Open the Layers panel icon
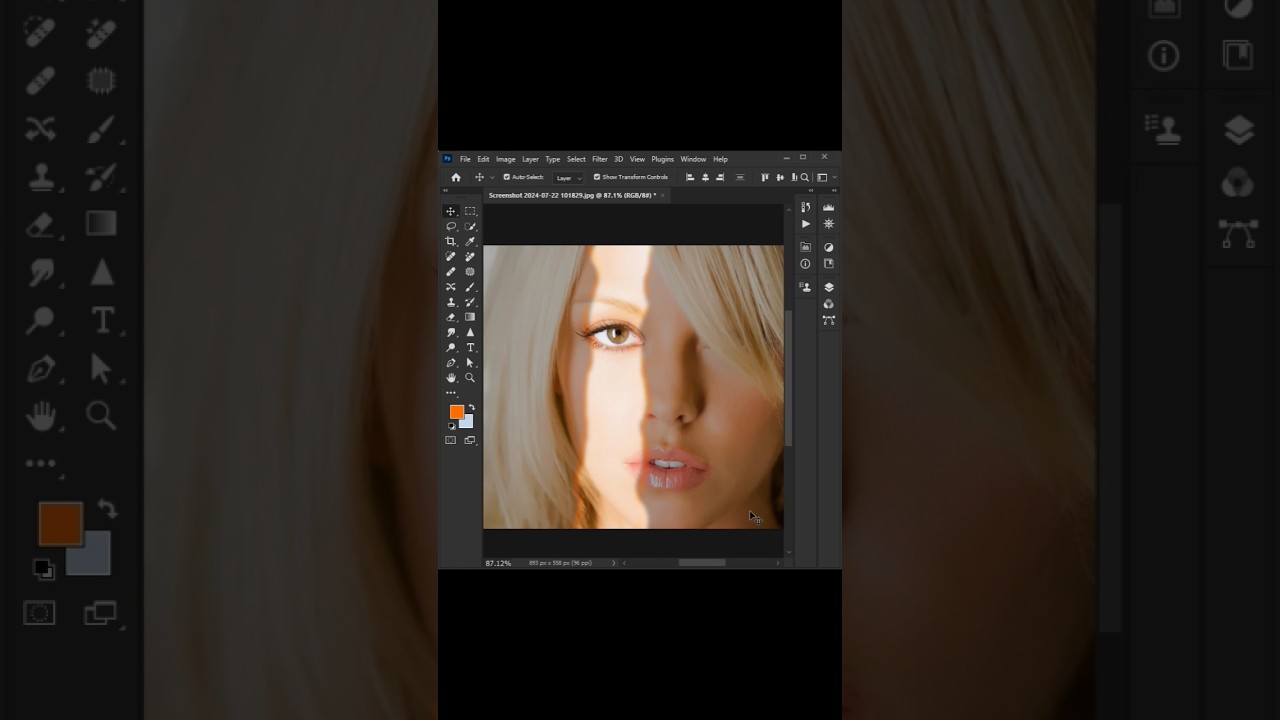This screenshot has width=1280, height=720. [829, 287]
